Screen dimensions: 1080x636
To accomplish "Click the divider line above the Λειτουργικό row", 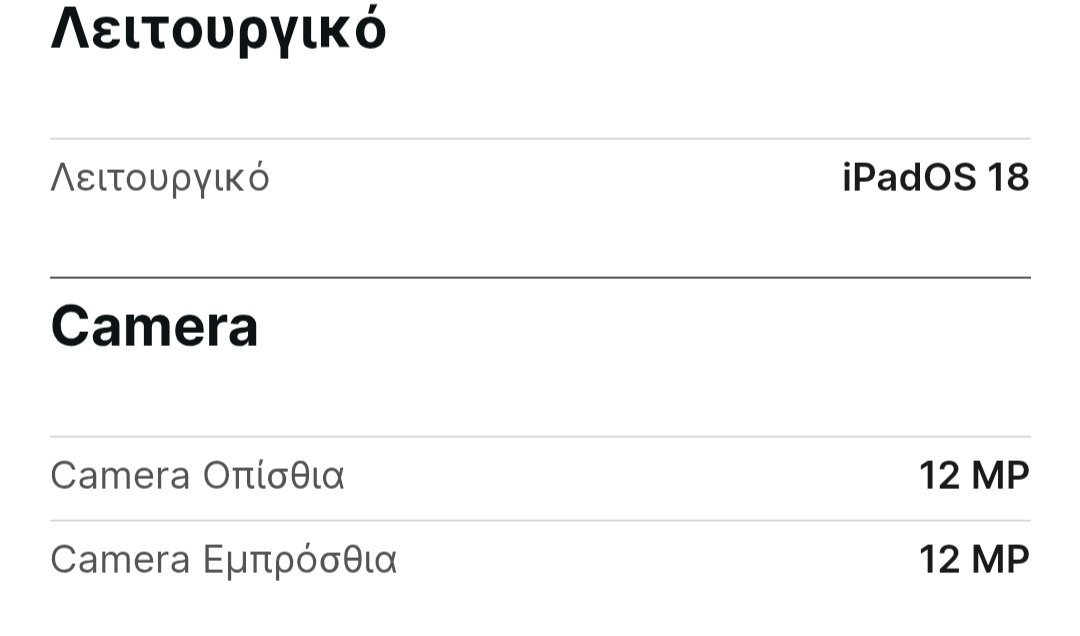I will click(540, 139).
